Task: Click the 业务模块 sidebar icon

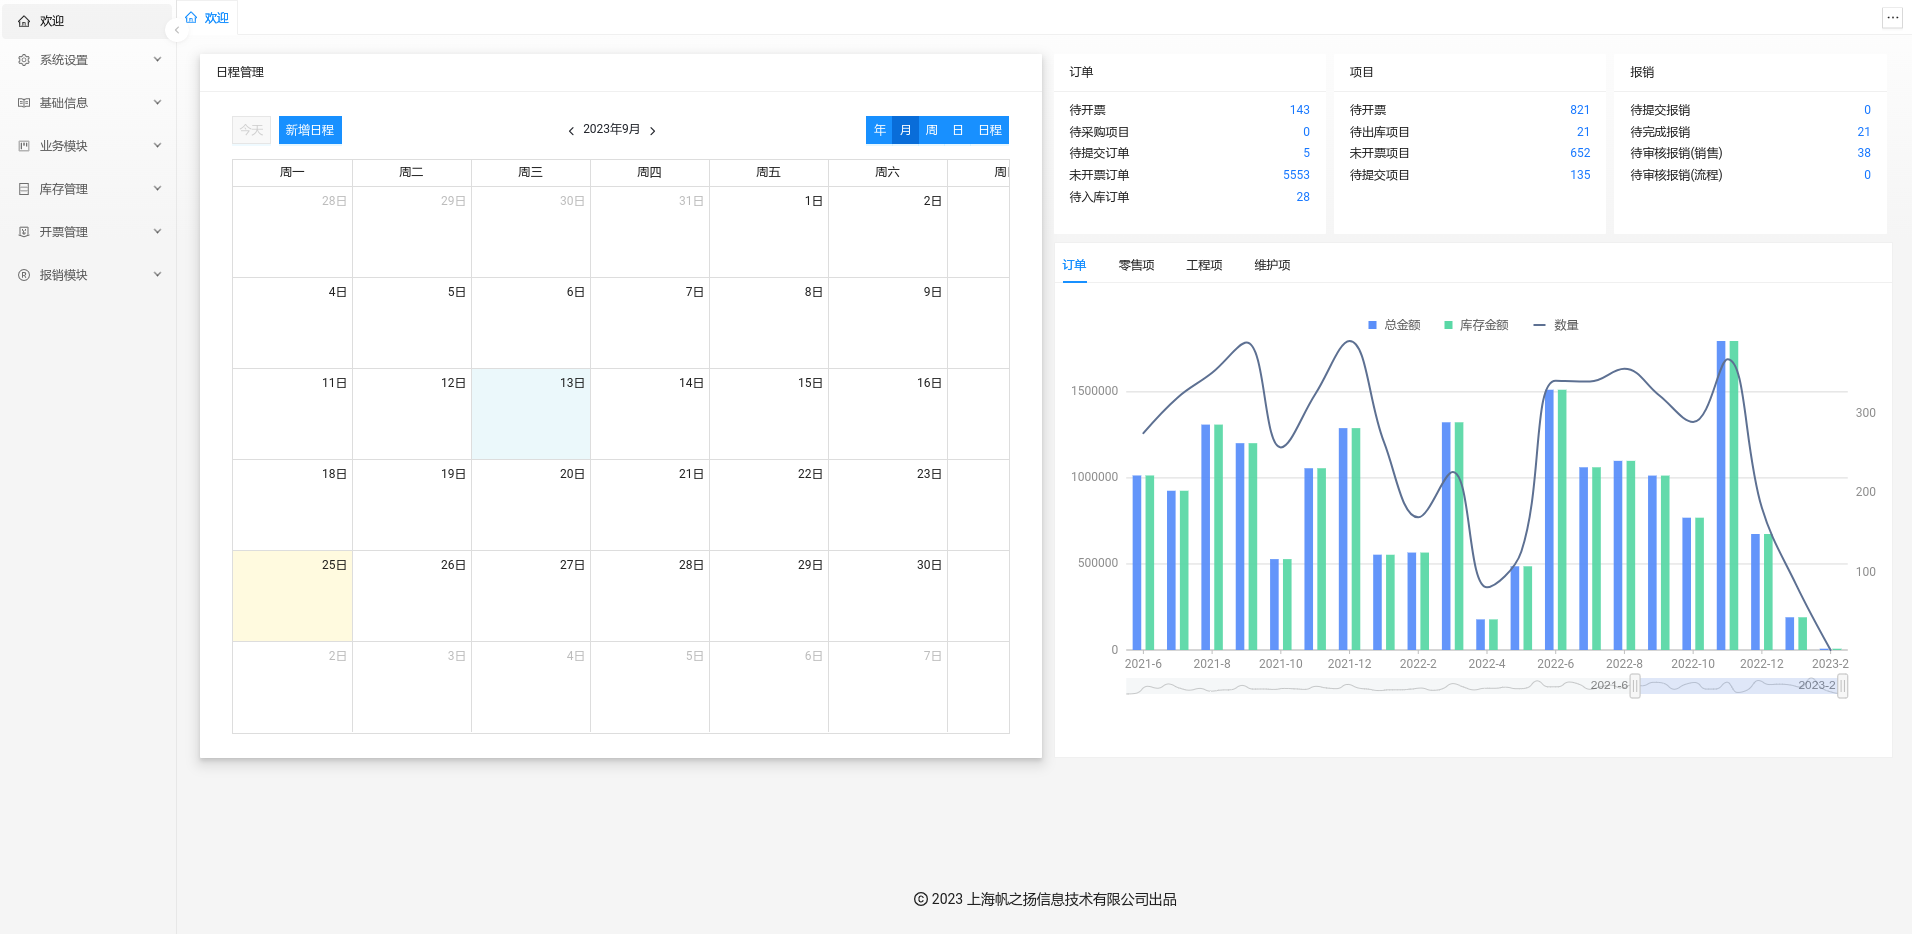Action: 24,146
